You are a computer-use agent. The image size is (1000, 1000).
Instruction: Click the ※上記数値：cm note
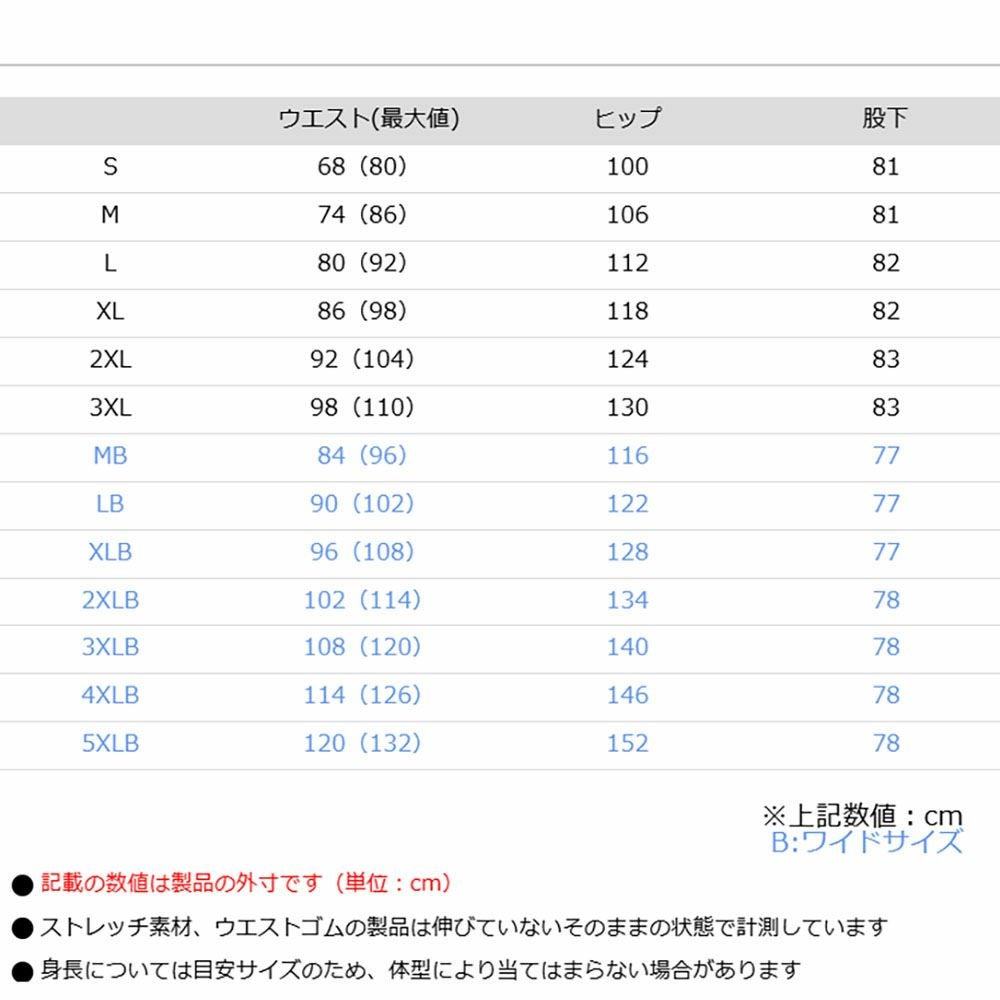pos(862,816)
